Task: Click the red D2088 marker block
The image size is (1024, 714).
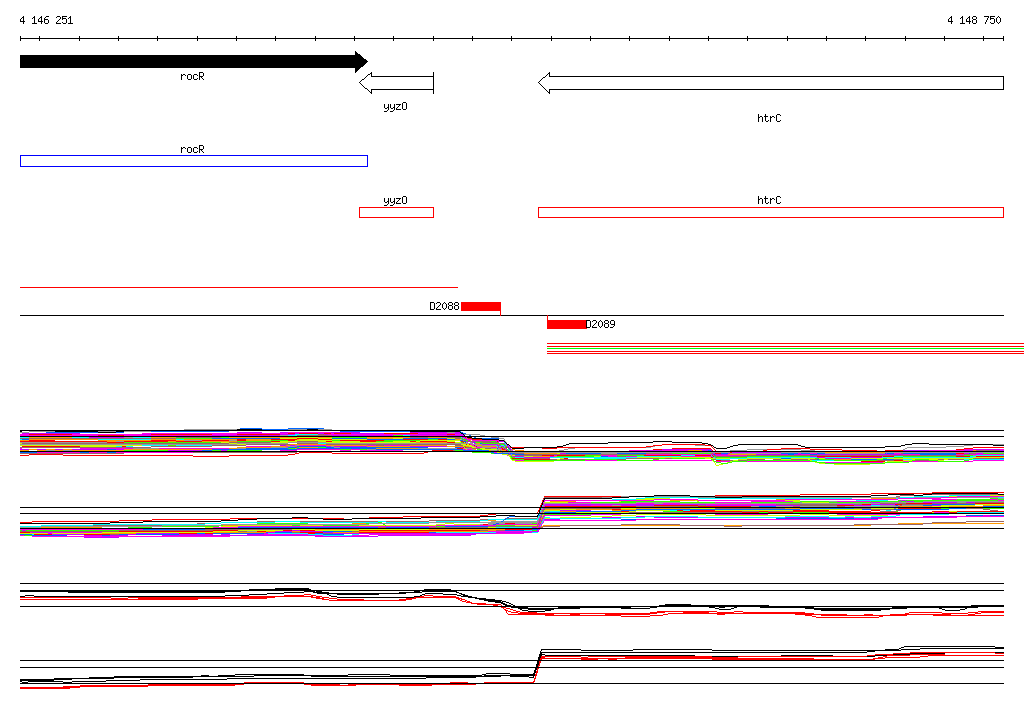Action: click(481, 306)
